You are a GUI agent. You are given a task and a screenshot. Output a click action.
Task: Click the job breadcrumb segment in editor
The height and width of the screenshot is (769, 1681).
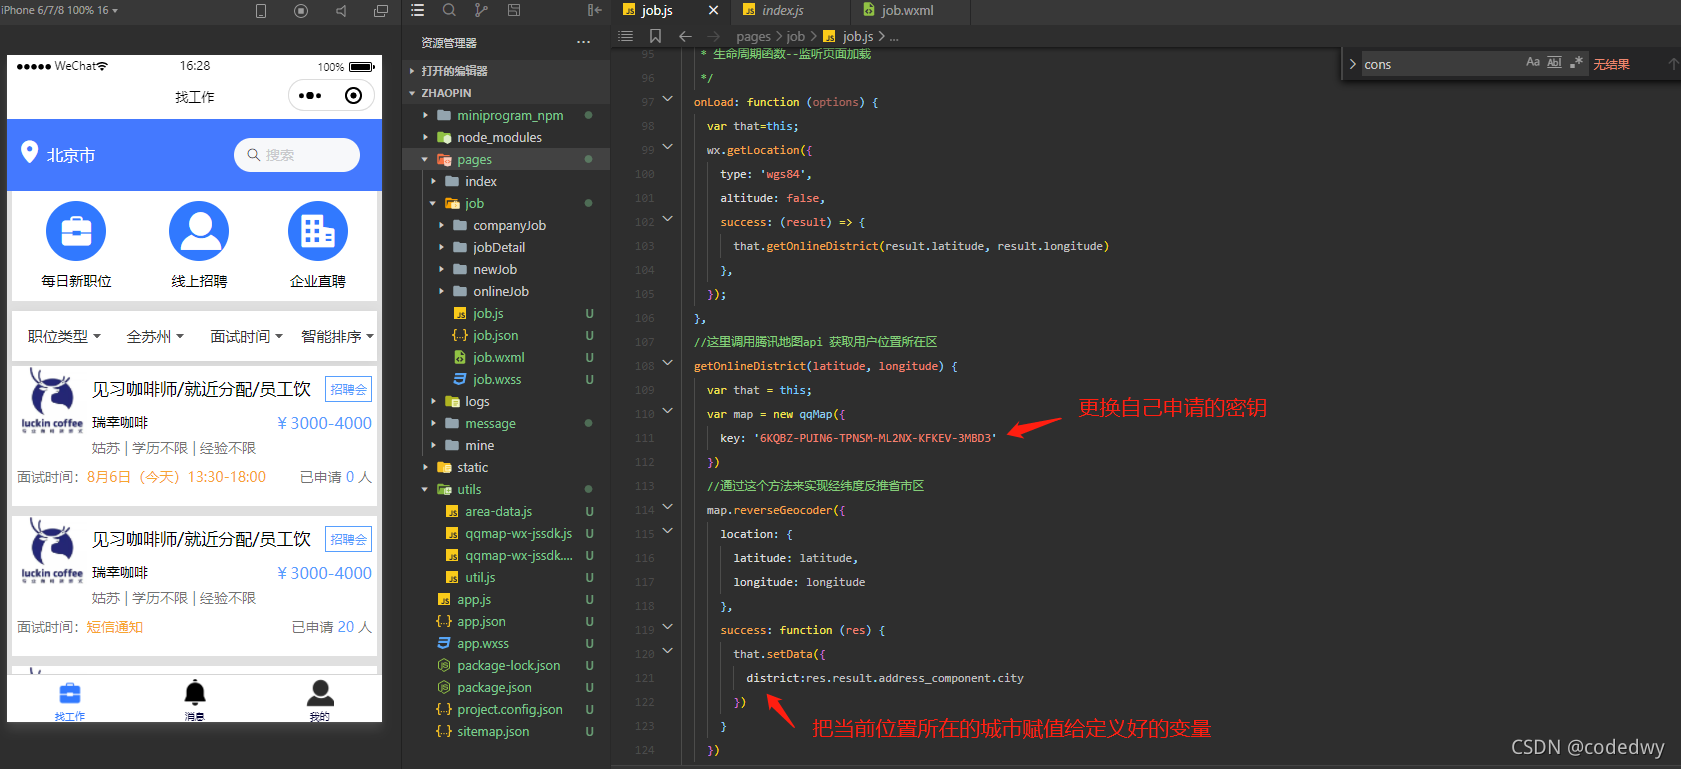[796, 36]
